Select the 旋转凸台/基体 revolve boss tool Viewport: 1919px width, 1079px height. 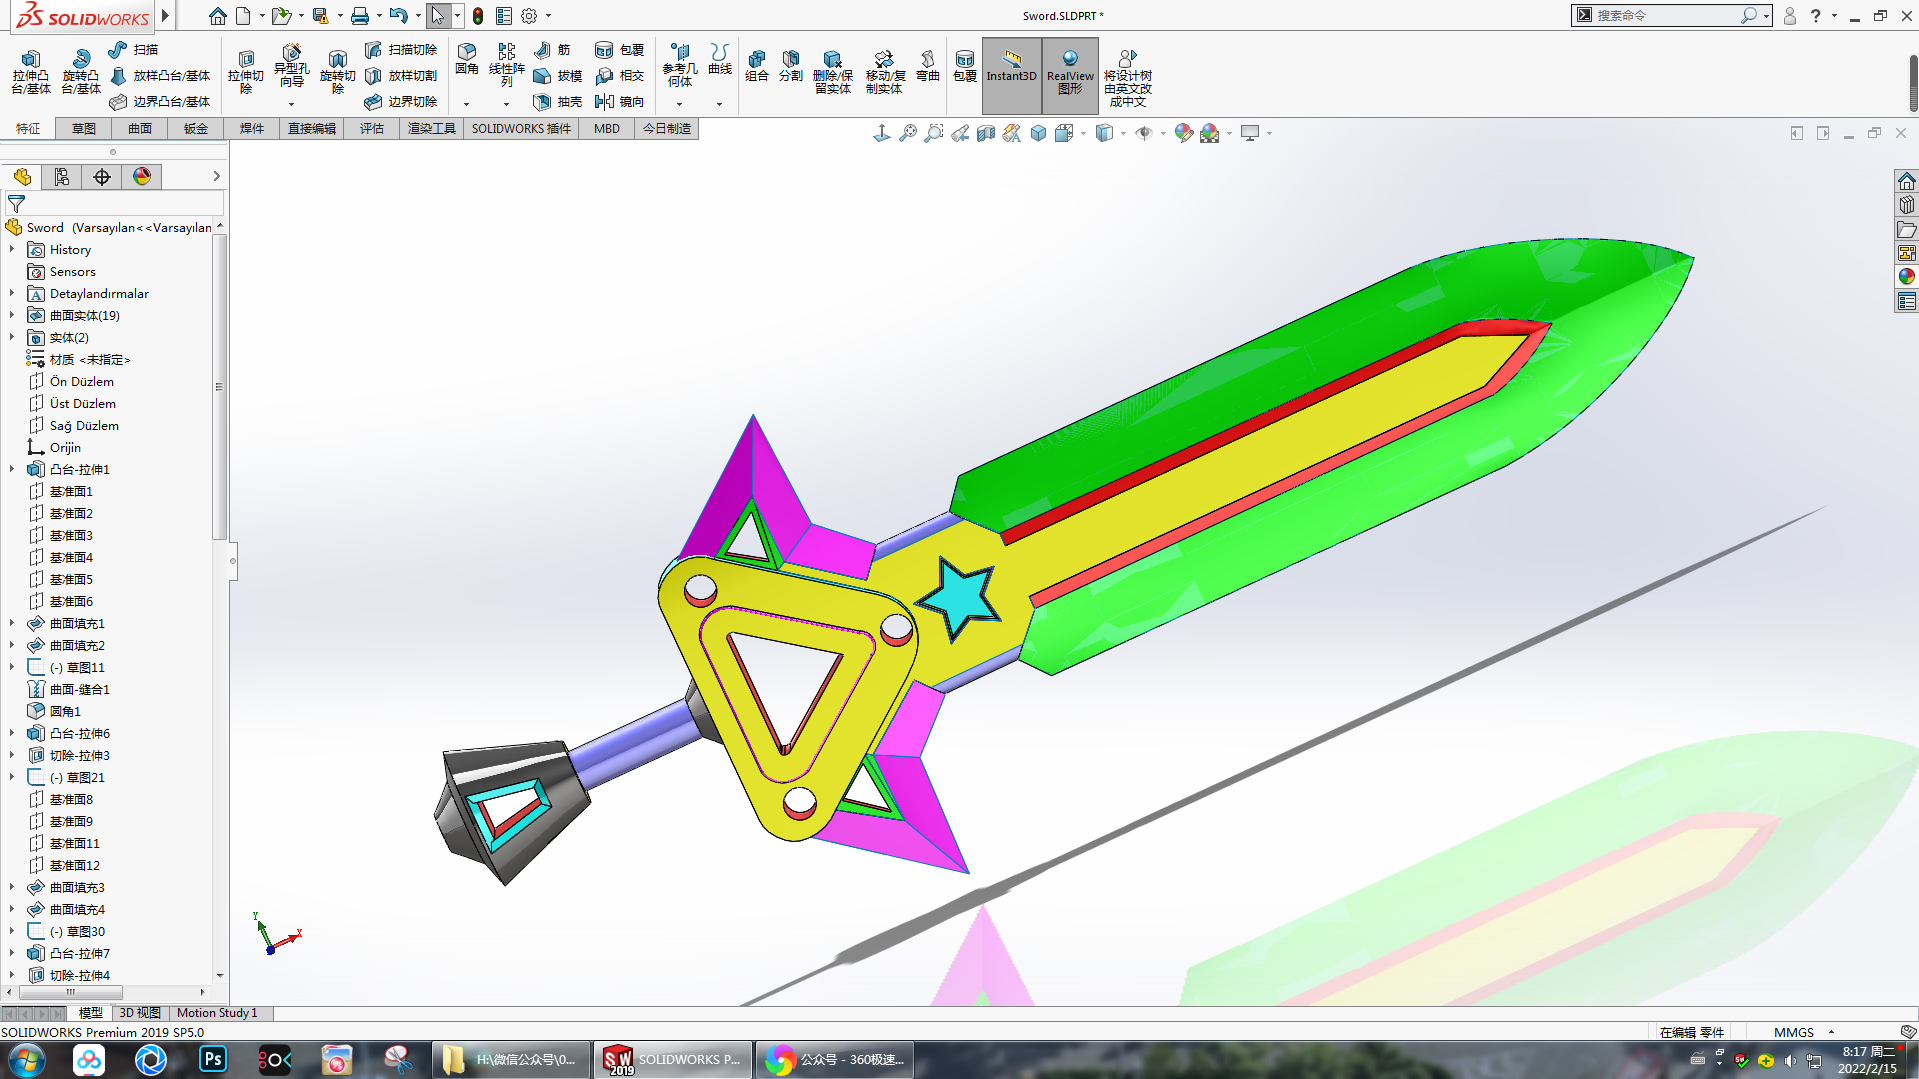point(80,72)
